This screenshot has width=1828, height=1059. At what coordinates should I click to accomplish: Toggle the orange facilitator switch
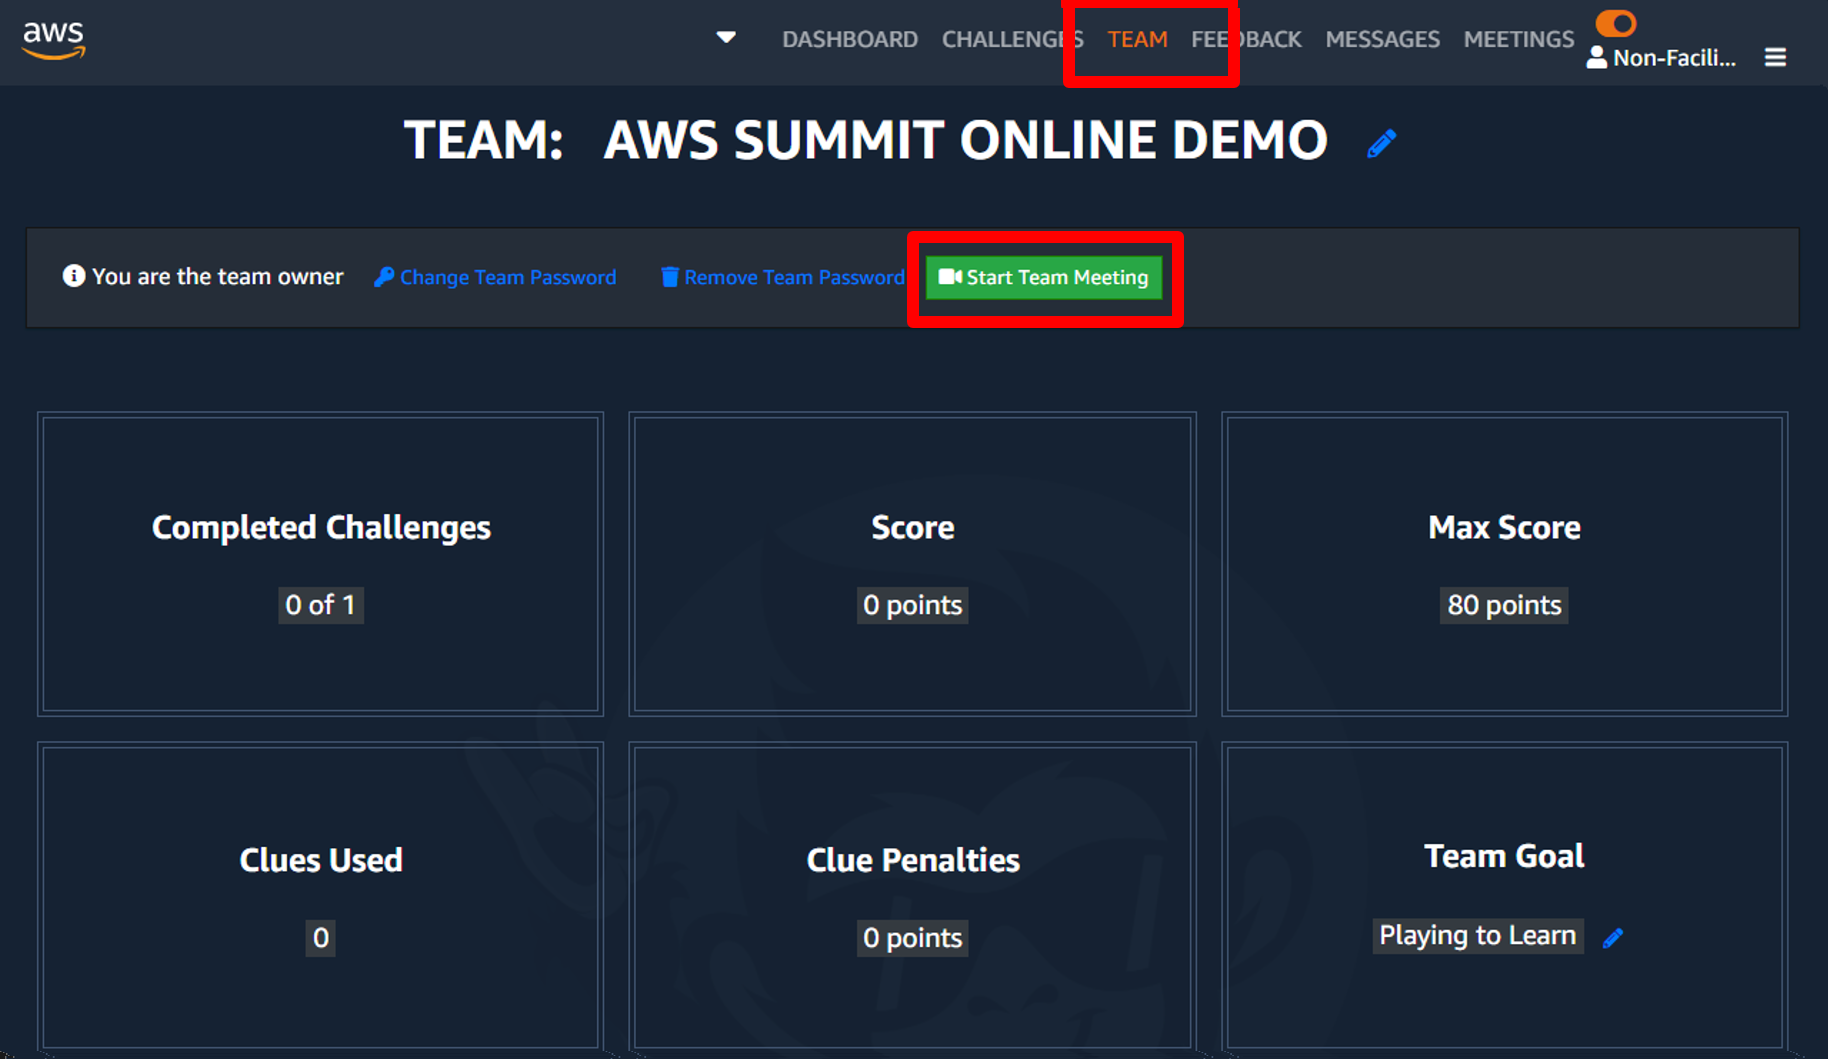(1615, 23)
